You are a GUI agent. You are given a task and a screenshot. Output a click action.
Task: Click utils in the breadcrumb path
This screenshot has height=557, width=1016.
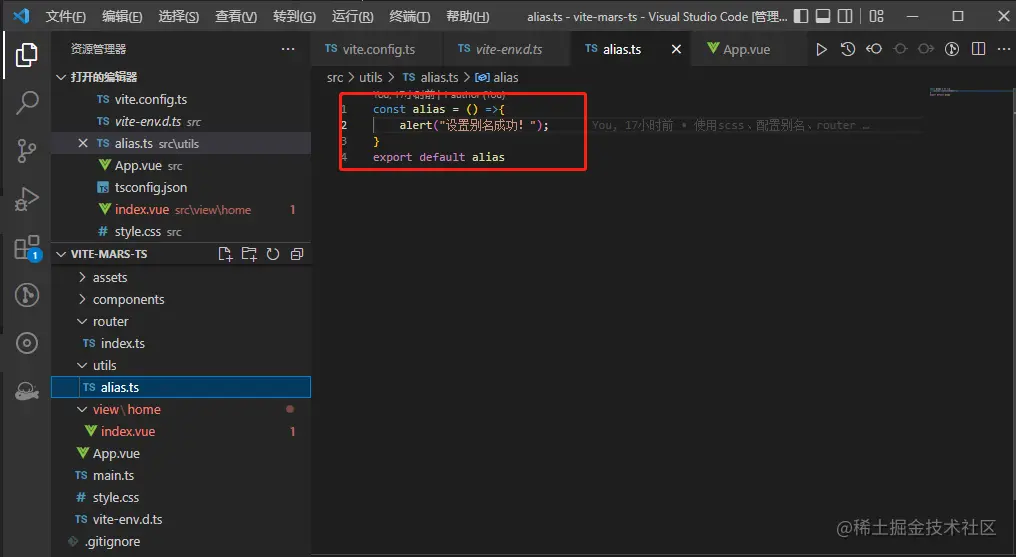pyautogui.click(x=371, y=78)
